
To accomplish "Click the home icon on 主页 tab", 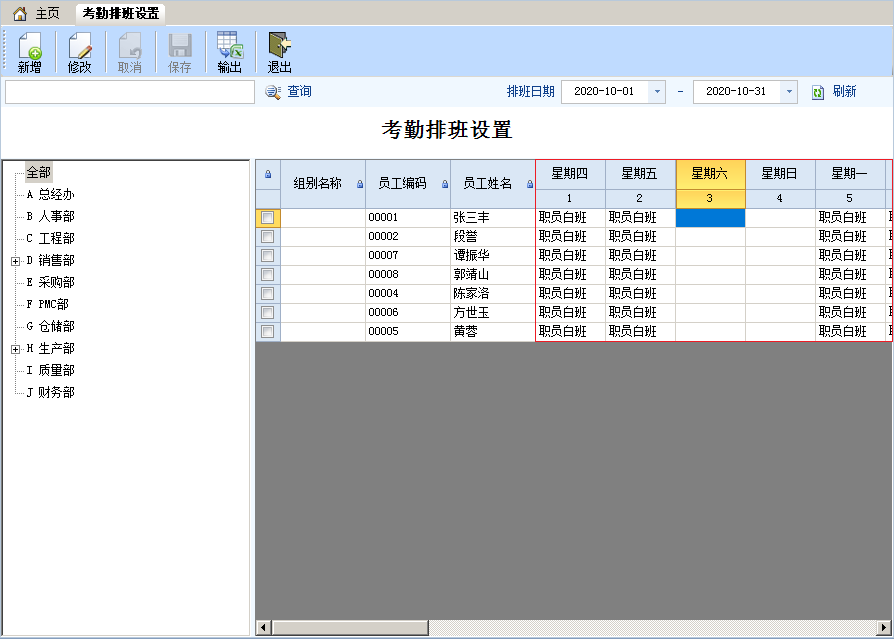I will pos(20,14).
